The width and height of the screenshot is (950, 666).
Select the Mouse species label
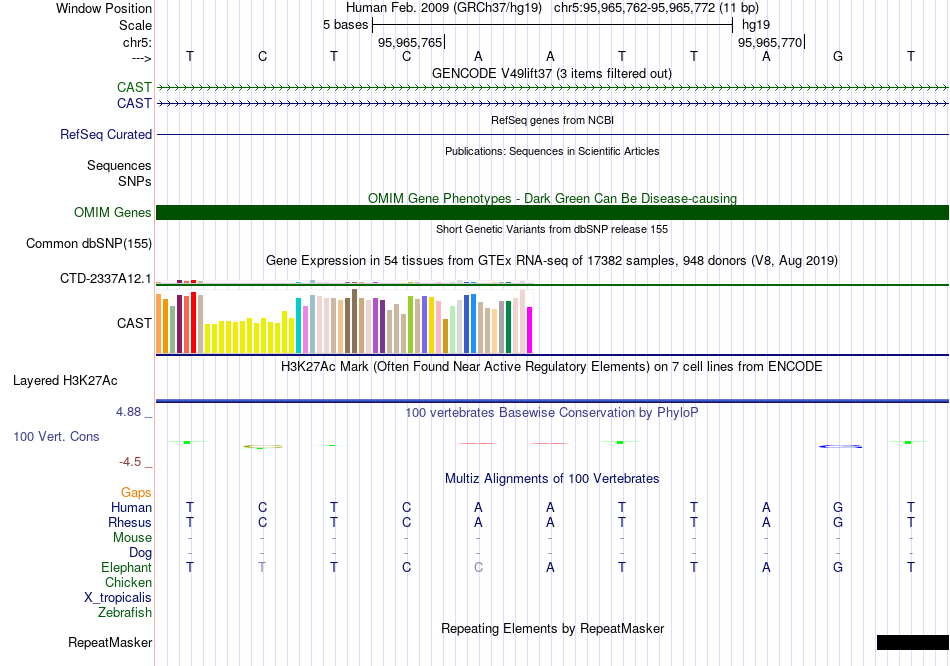[x=132, y=538]
